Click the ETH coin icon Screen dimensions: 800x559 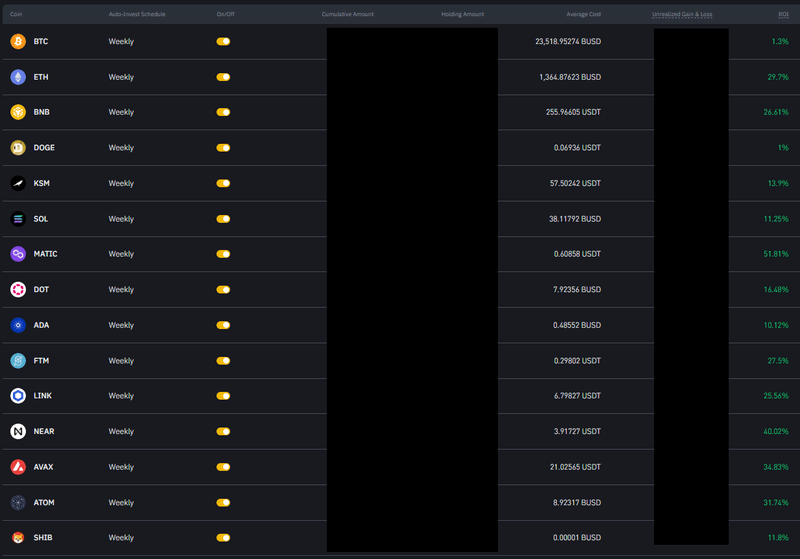click(18, 77)
